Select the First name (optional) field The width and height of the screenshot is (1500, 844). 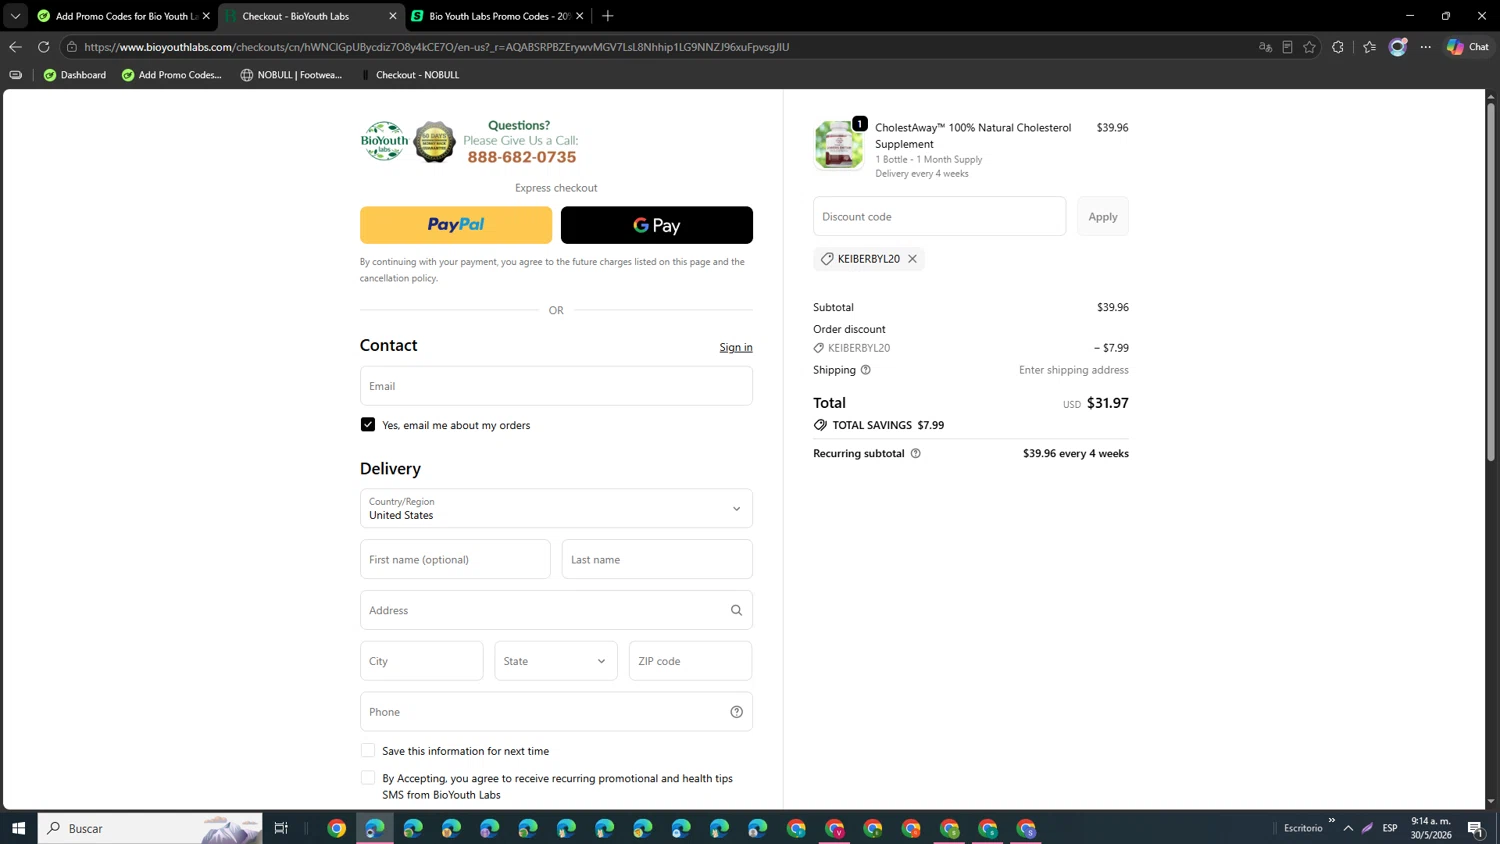click(455, 559)
